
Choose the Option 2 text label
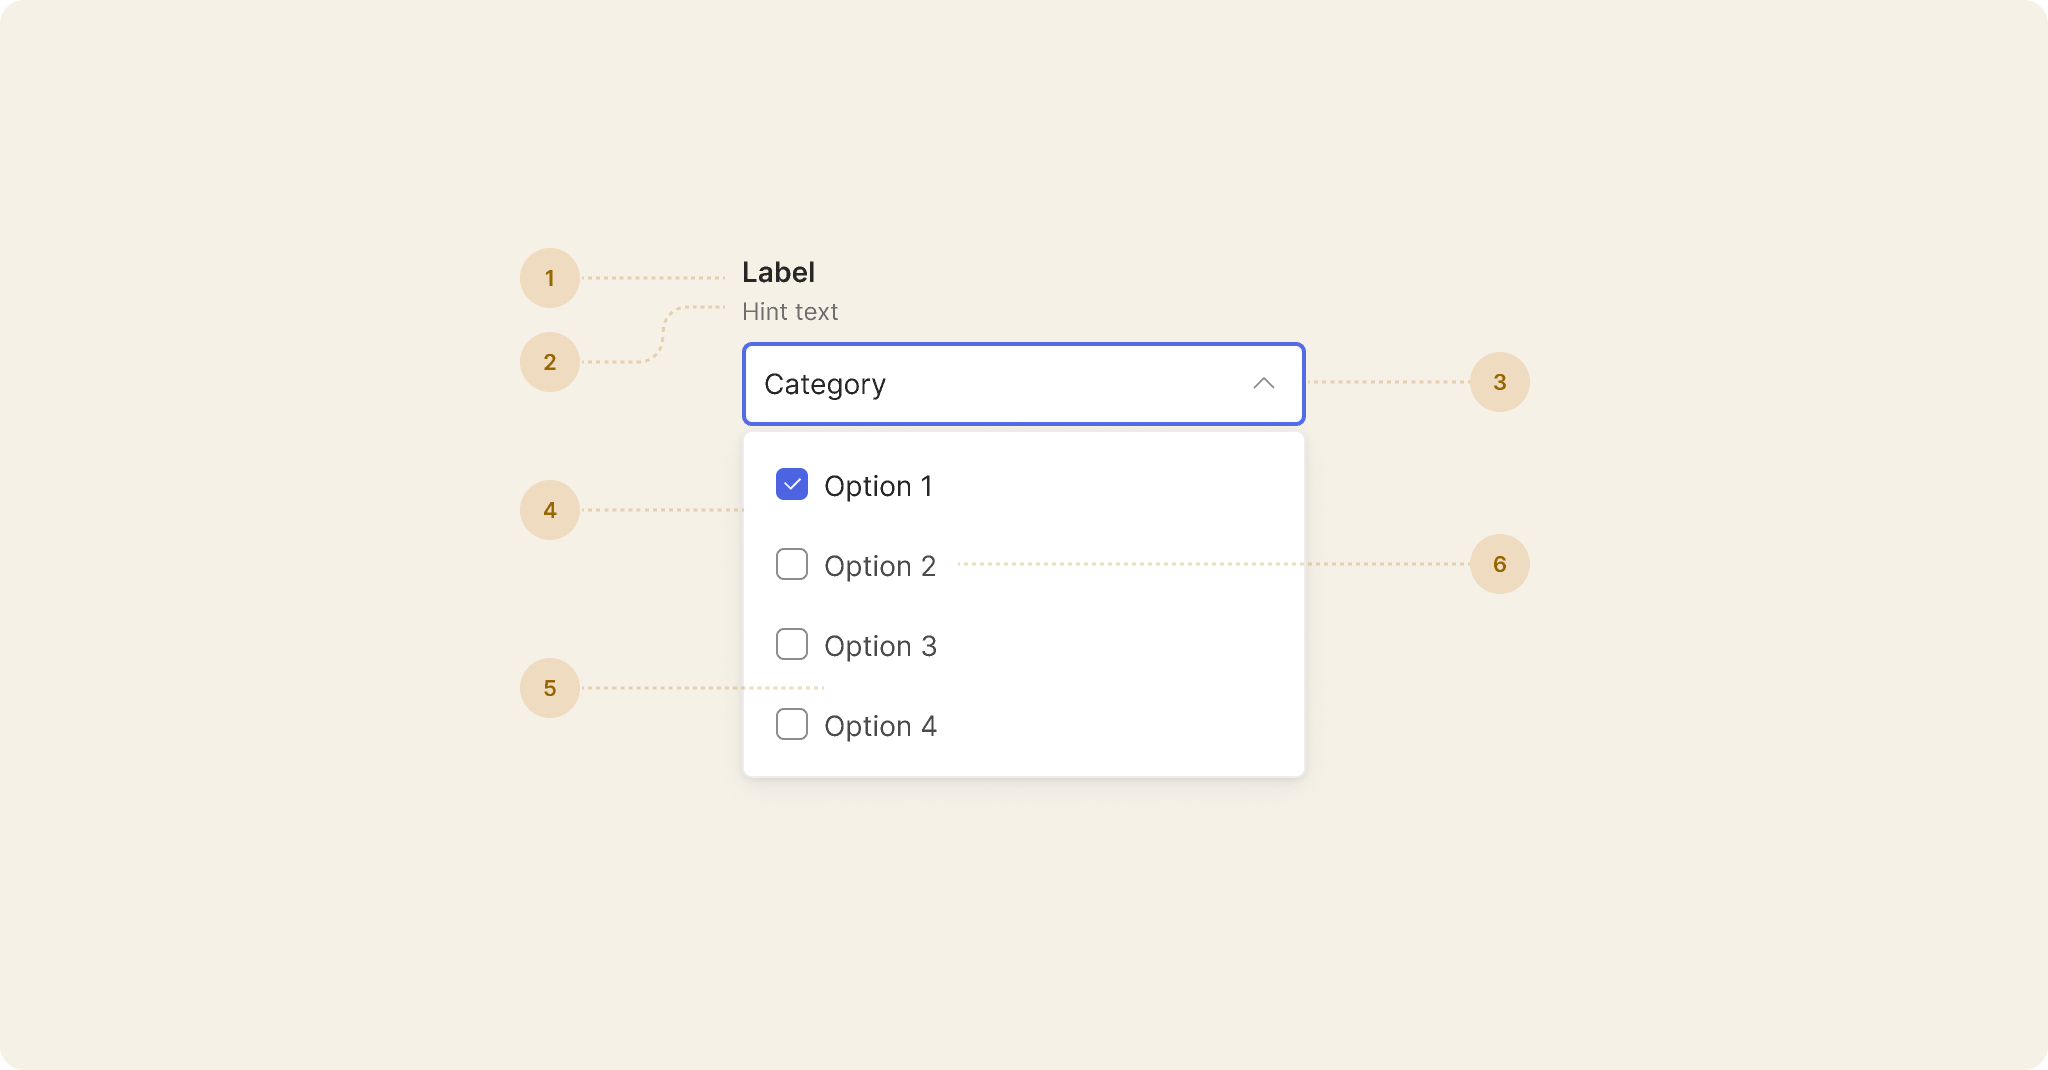[880, 566]
